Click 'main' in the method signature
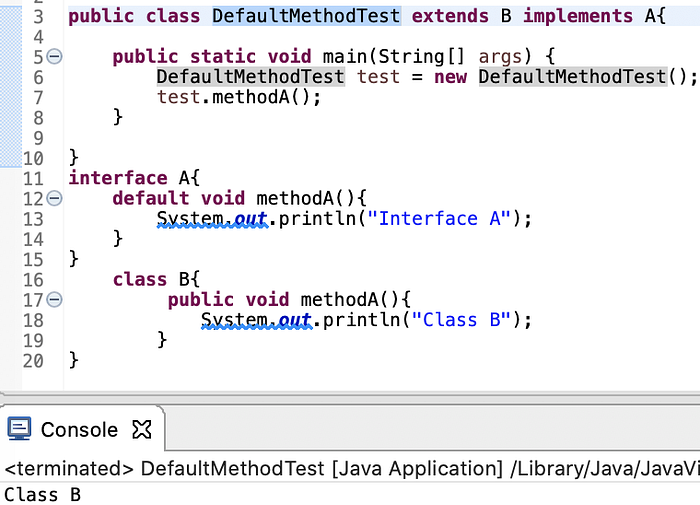 pyautogui.click(x=345, y=57)
